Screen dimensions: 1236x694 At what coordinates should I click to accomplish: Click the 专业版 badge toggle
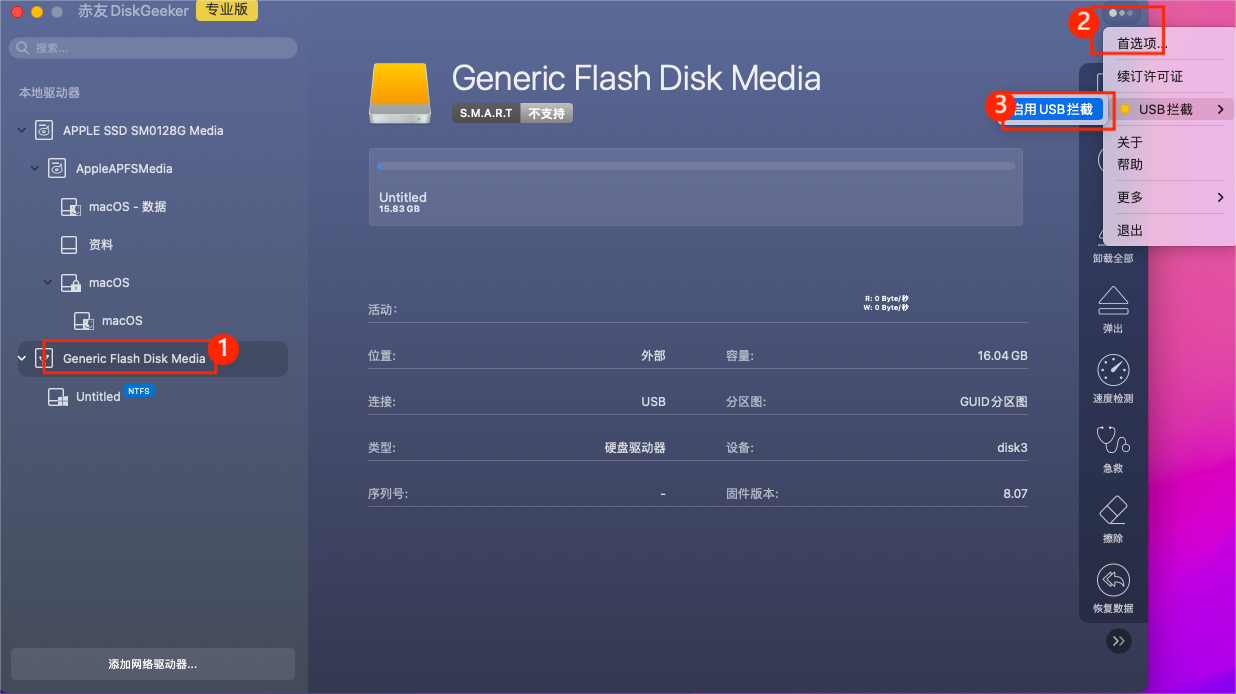pyautogui.click(x=226, y=11)
